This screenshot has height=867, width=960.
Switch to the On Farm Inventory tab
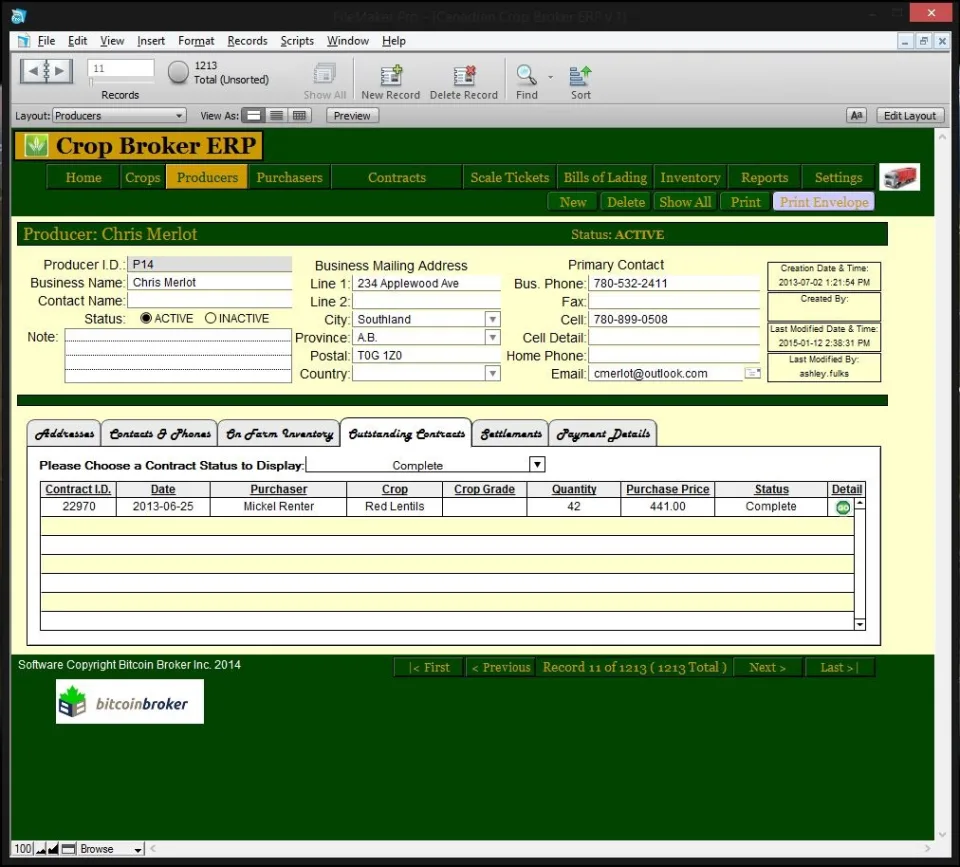tap(279, 434)
